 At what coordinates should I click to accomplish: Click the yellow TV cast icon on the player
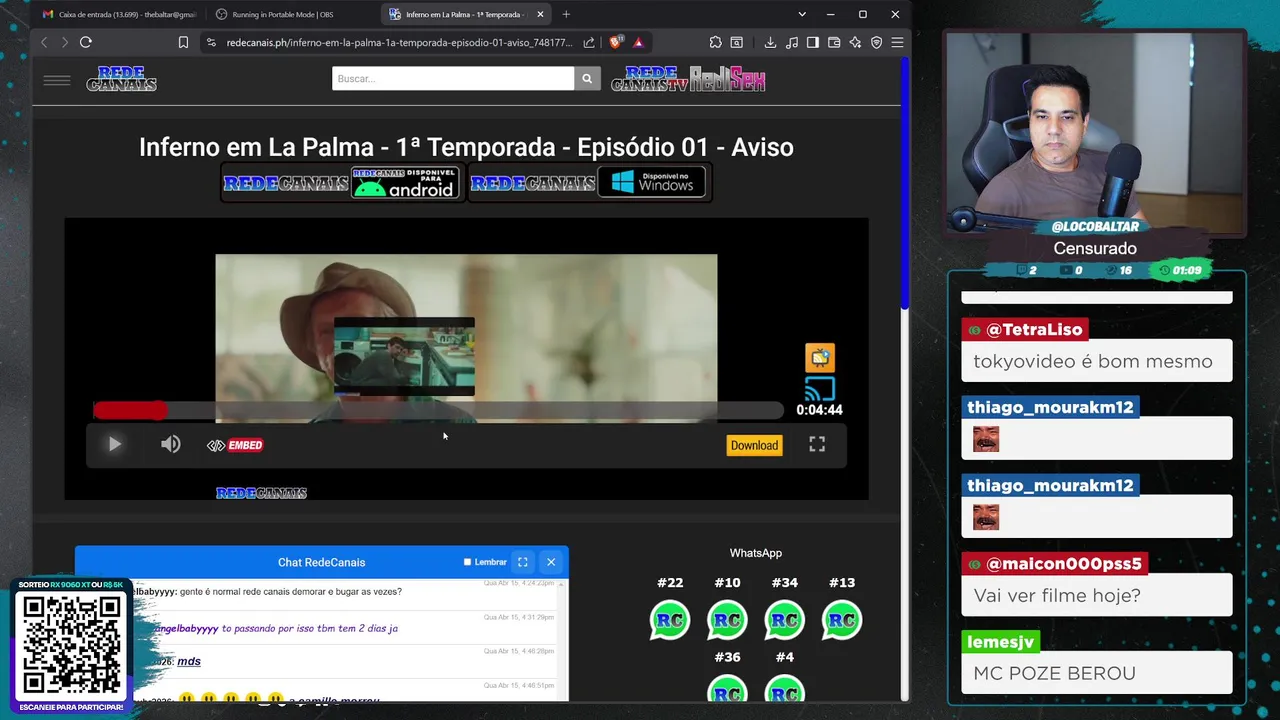[820, 357]
